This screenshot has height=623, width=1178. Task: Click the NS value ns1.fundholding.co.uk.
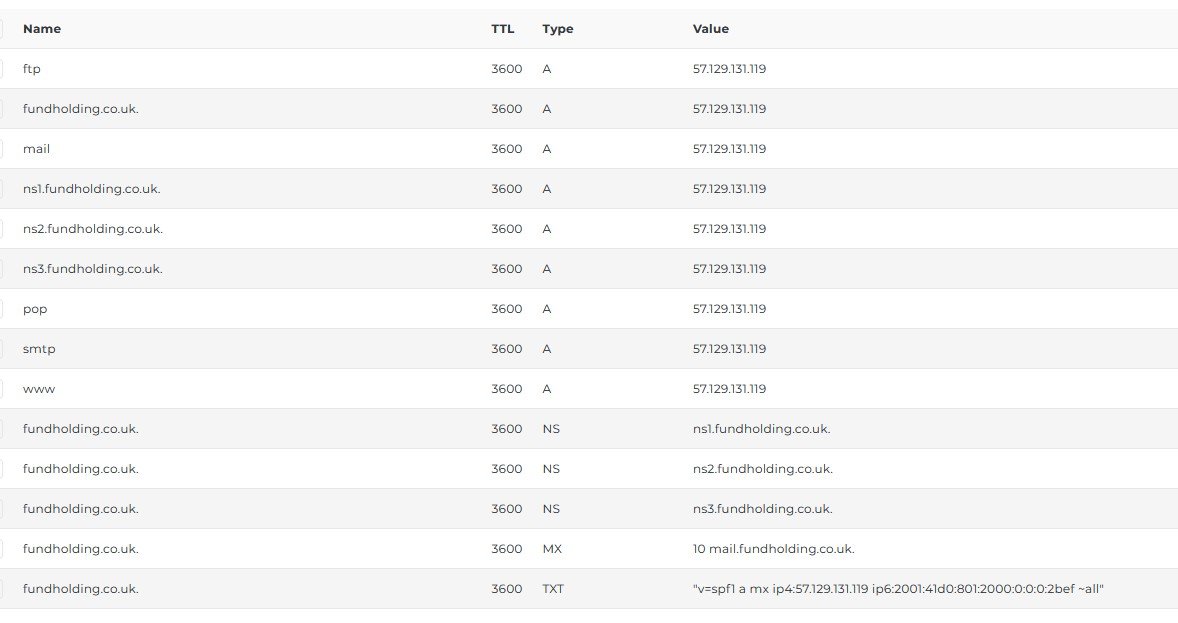761,428
